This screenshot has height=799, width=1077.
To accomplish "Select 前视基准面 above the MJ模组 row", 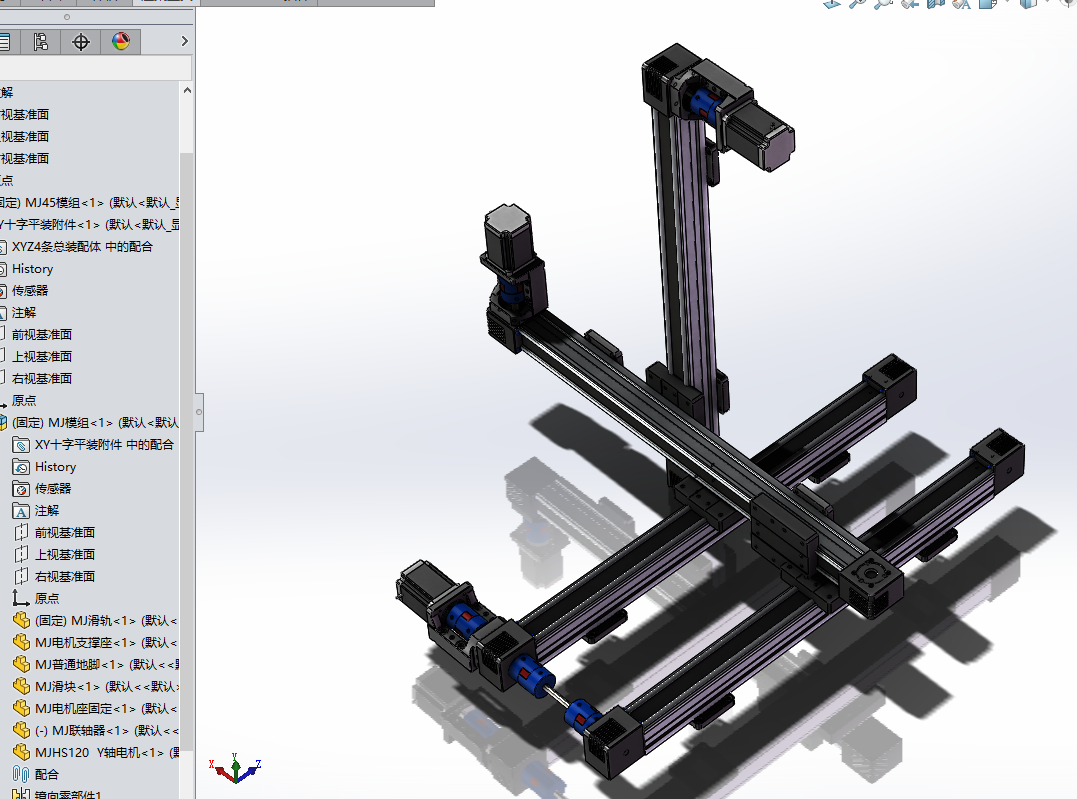I will point(41,335).
